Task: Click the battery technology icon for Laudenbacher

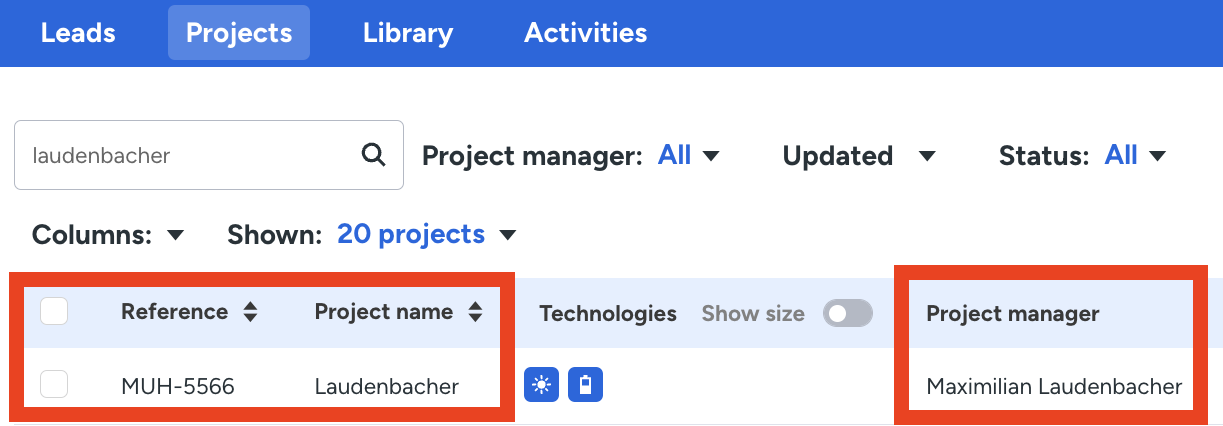Action: (x=585, y=385)
